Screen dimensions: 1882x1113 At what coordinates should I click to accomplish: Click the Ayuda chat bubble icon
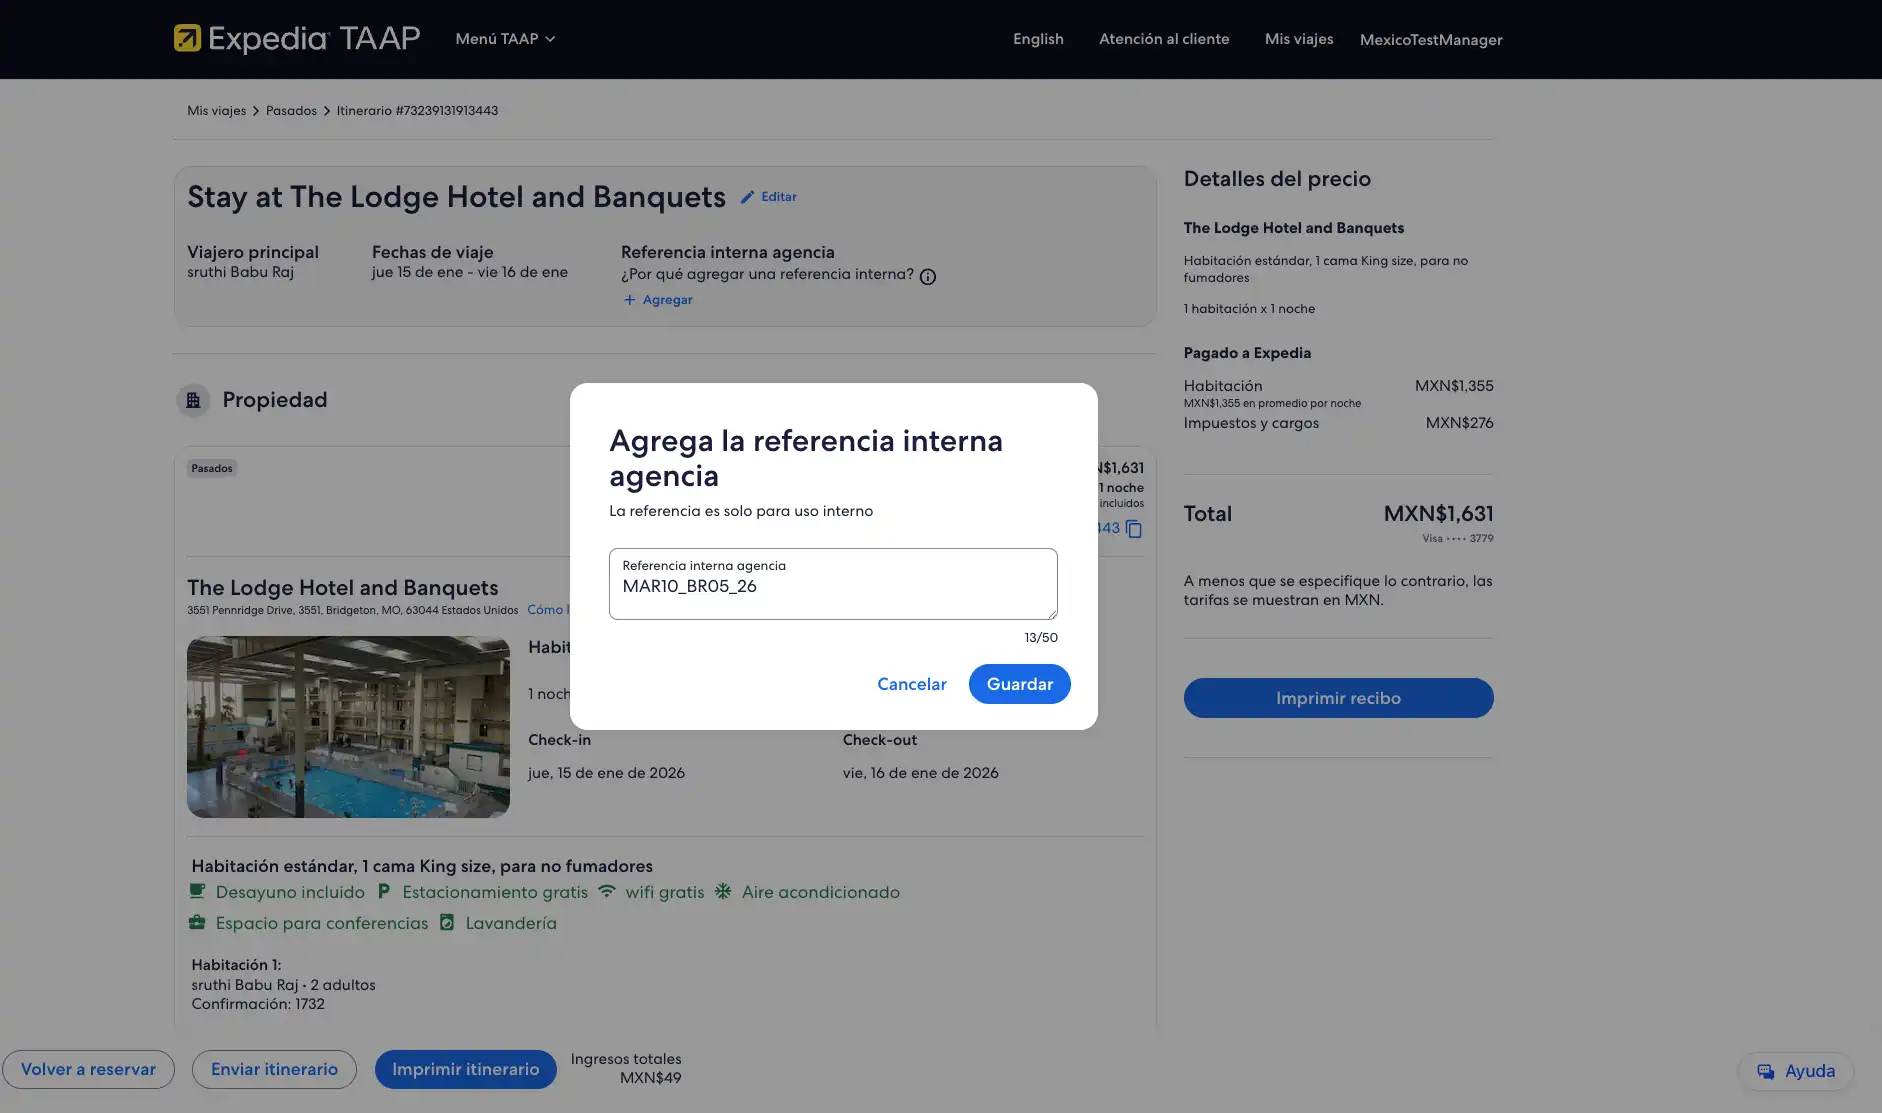pos(1766,1072)
